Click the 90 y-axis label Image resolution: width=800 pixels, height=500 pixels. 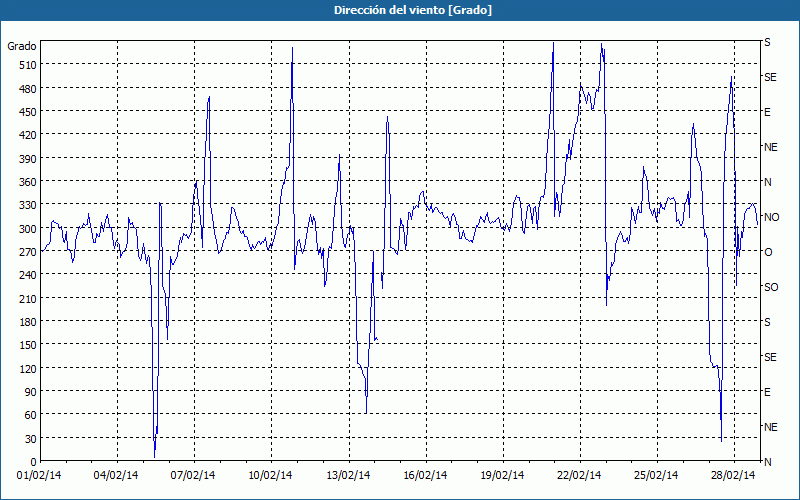coord(31,392)
